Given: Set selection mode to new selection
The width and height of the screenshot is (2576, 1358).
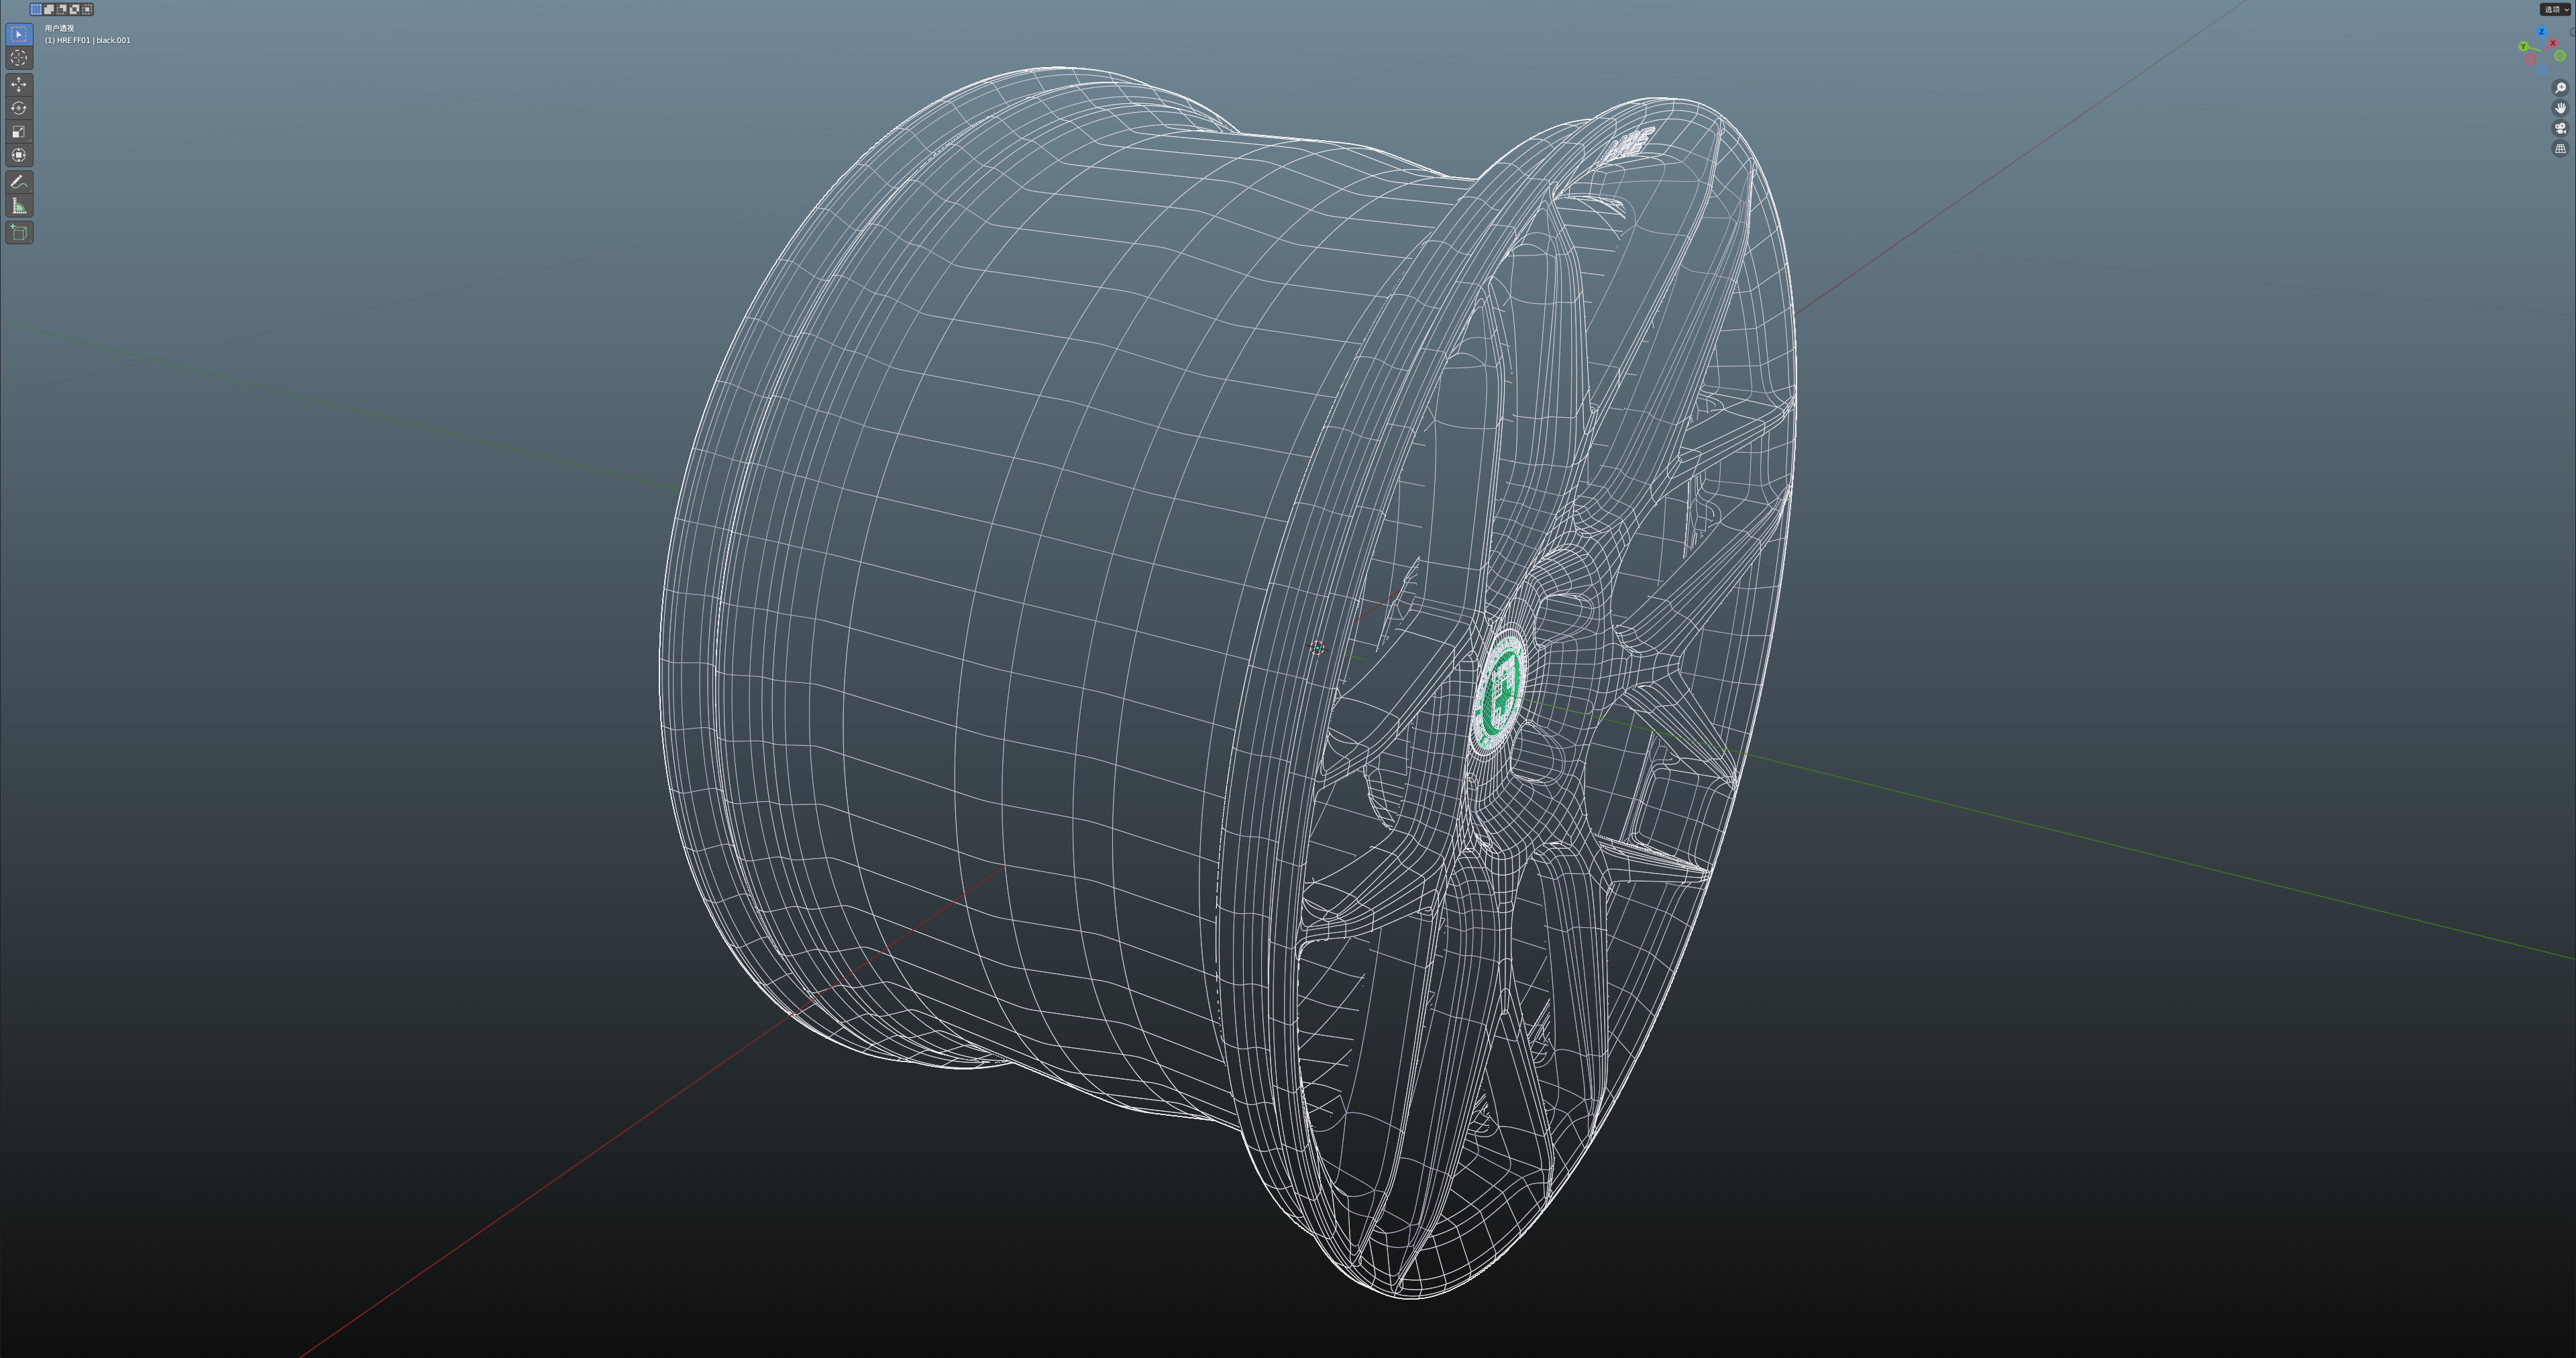Looking at the screenshot, I should pos(36,9).
